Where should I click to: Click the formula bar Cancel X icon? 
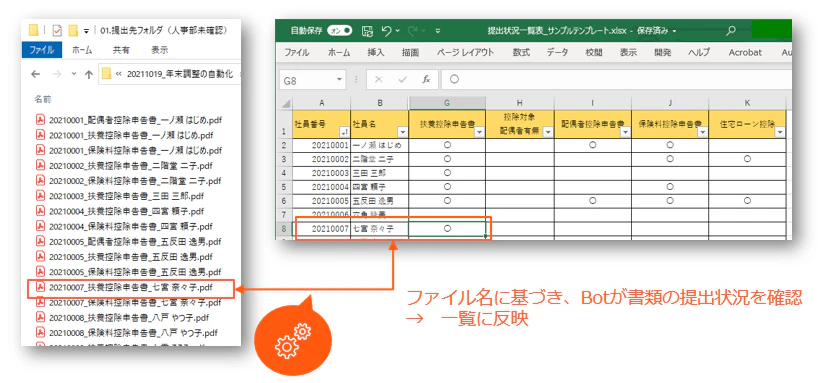click(379, 79)
